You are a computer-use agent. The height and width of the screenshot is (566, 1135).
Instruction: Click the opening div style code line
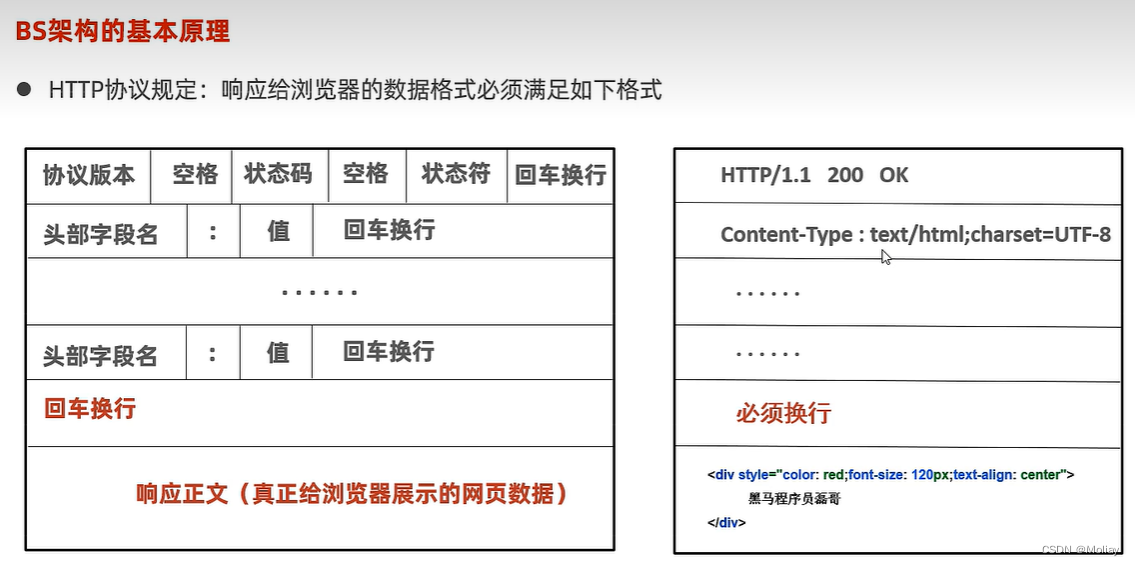tap(891, 476)
